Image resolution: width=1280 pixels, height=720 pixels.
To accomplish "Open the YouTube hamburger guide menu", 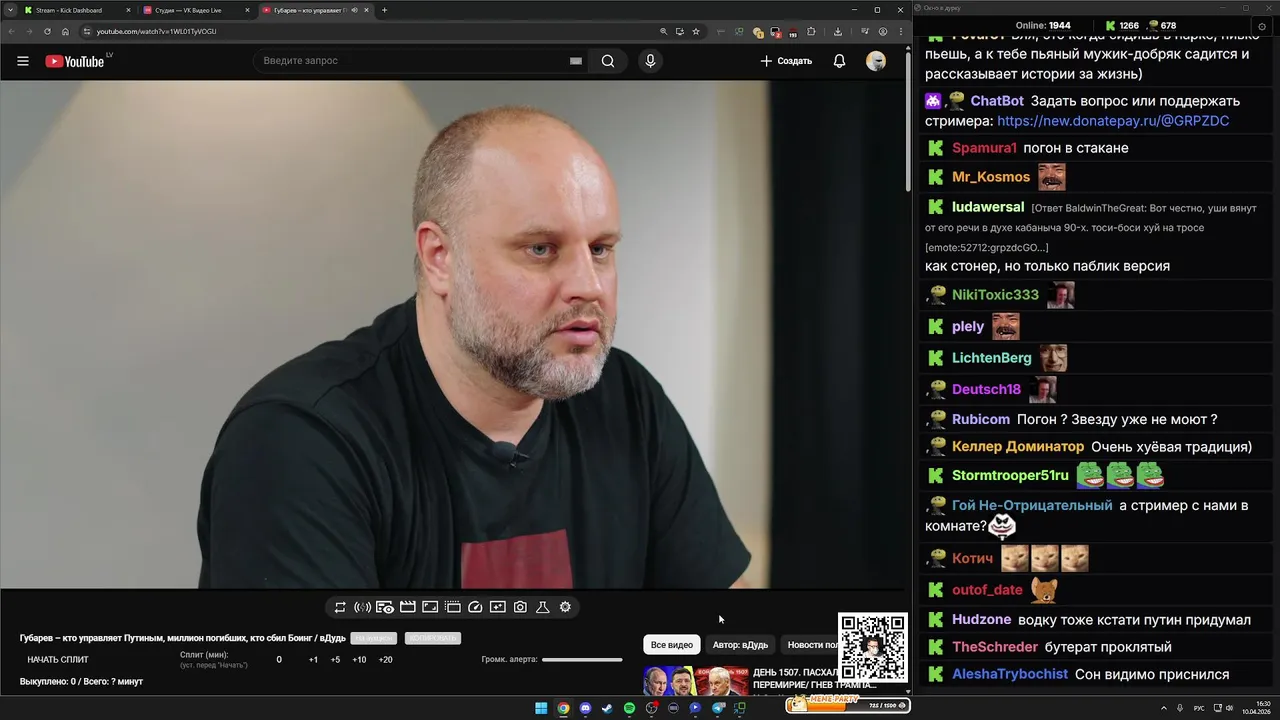I will click(22, 61).
